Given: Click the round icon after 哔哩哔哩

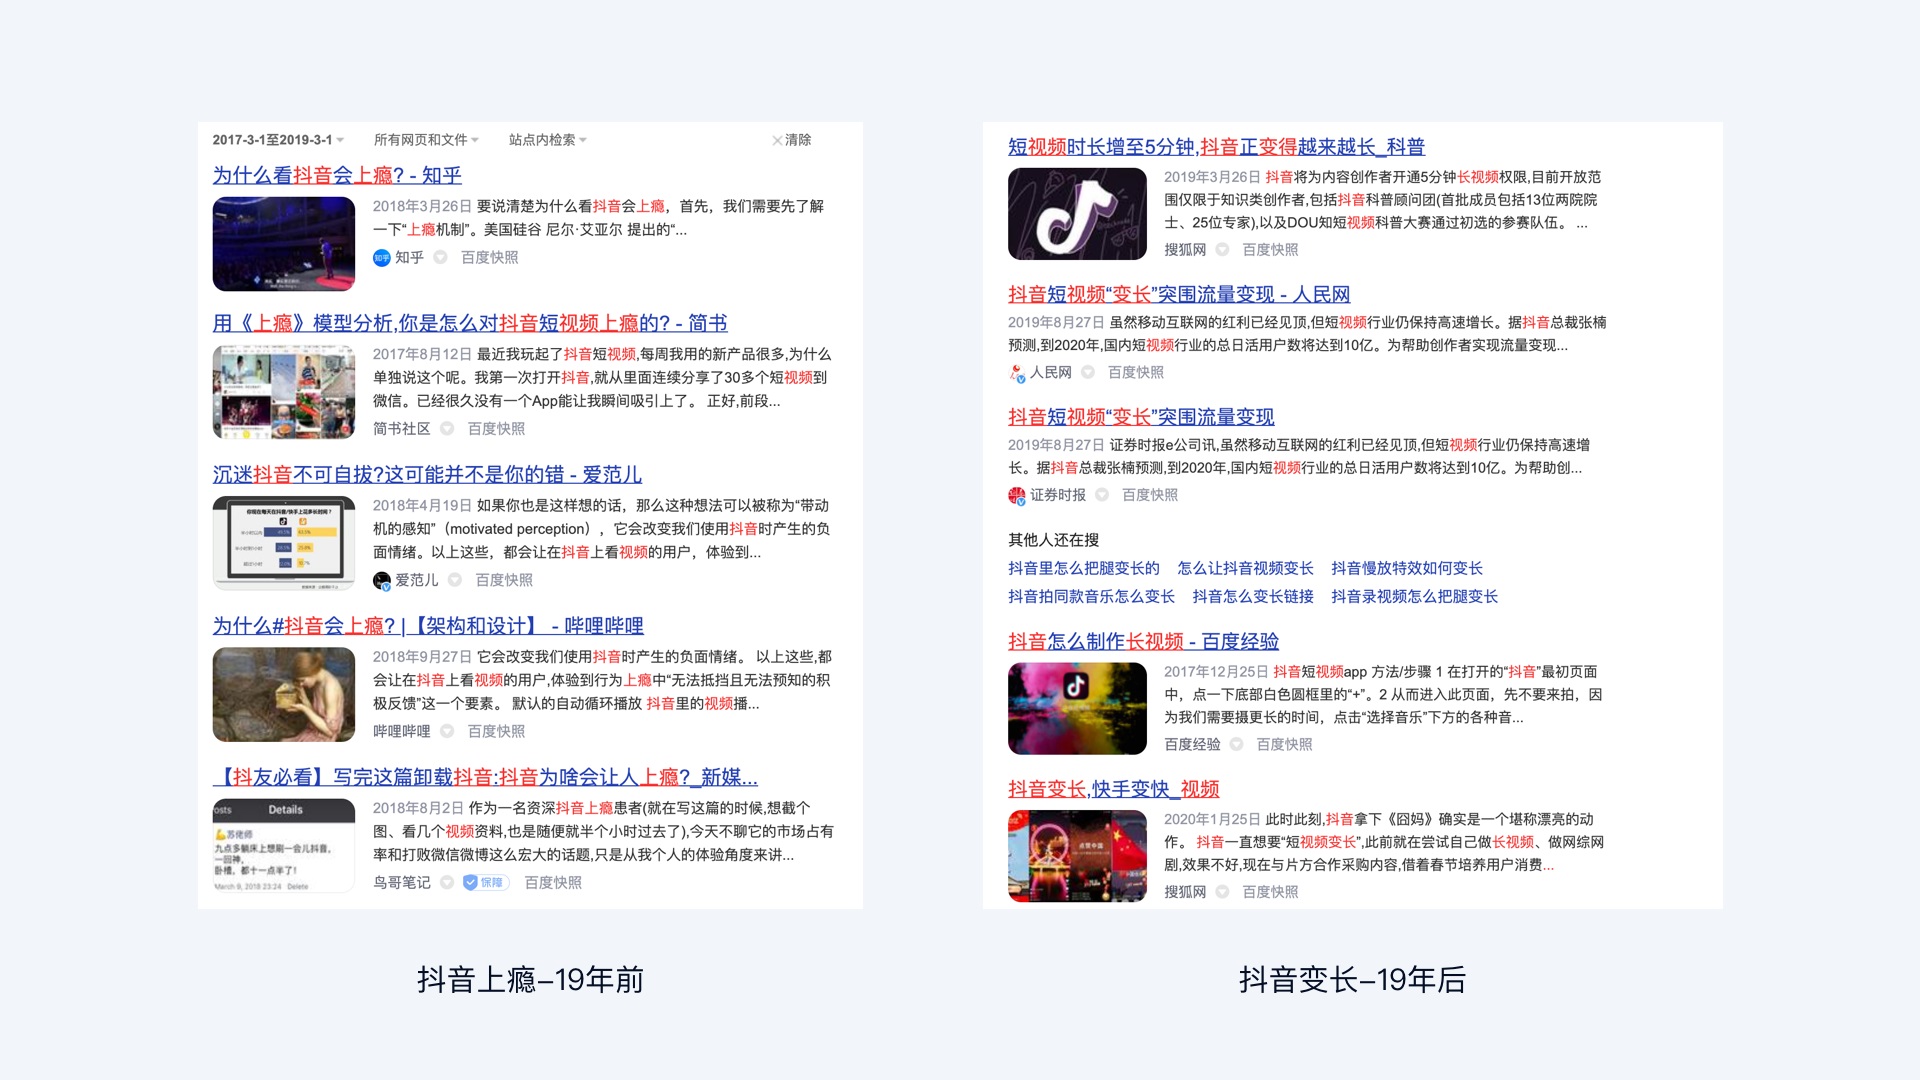Looking at the screenshot, I should point(447,732).
